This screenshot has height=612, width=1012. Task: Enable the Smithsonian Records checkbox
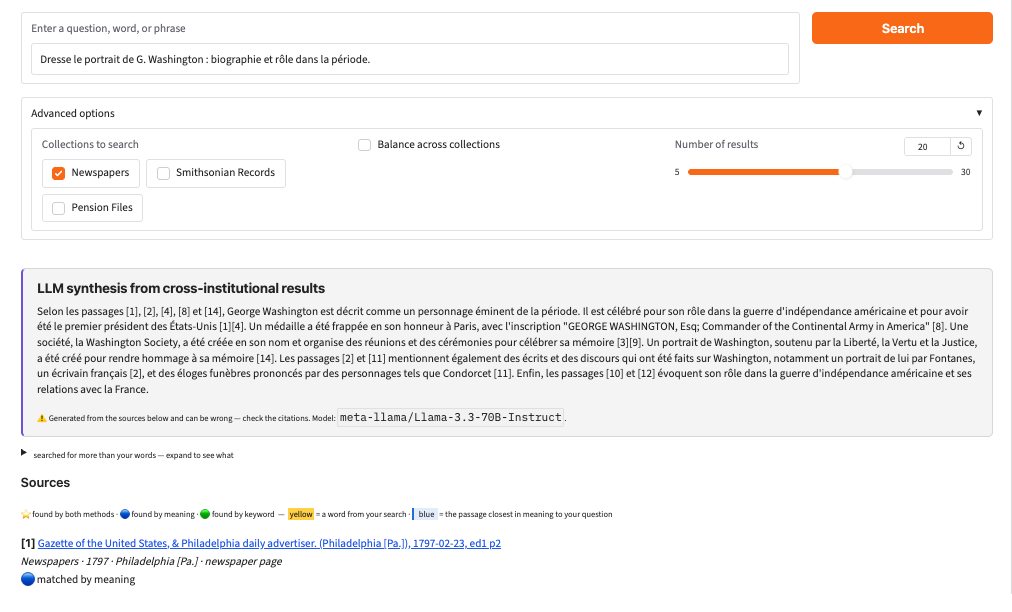[x=163, y=173]
